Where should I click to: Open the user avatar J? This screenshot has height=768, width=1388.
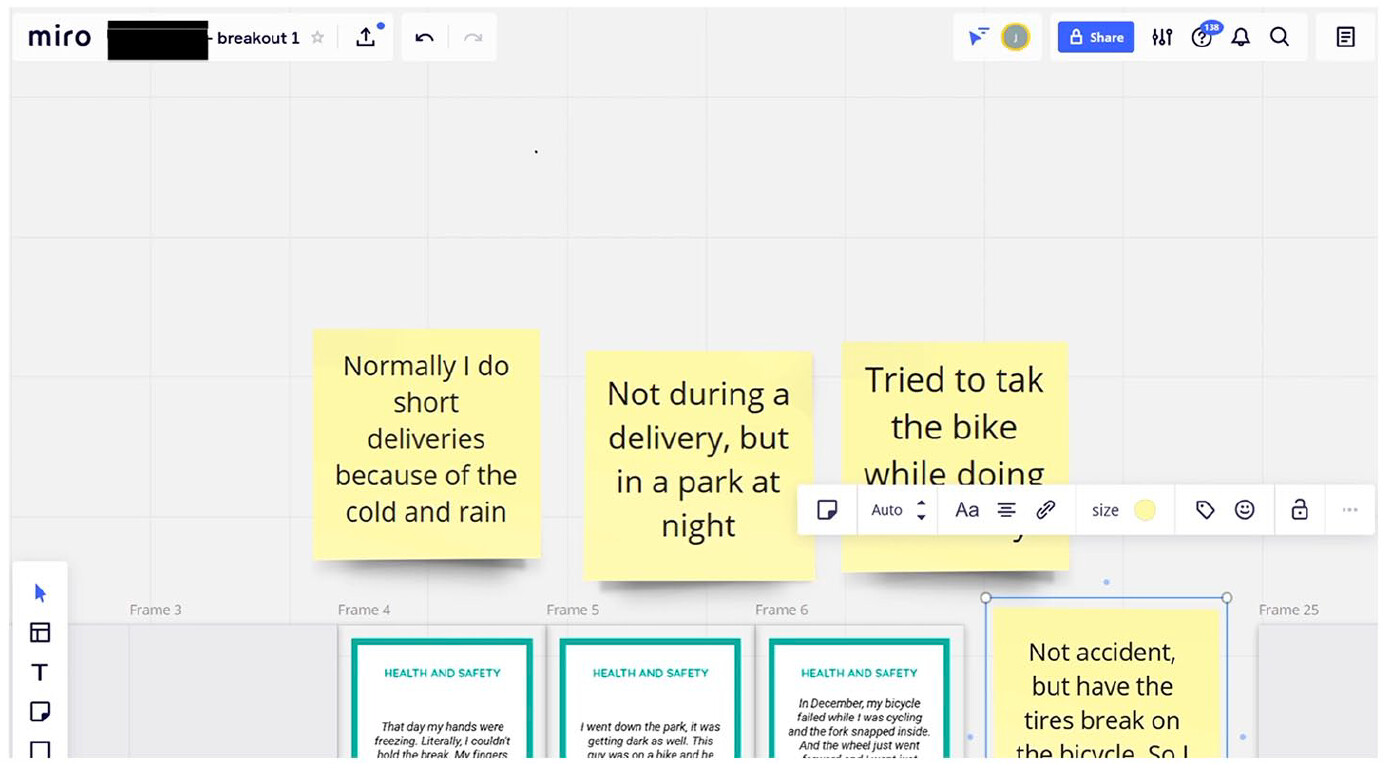[x=1015, y=37]
